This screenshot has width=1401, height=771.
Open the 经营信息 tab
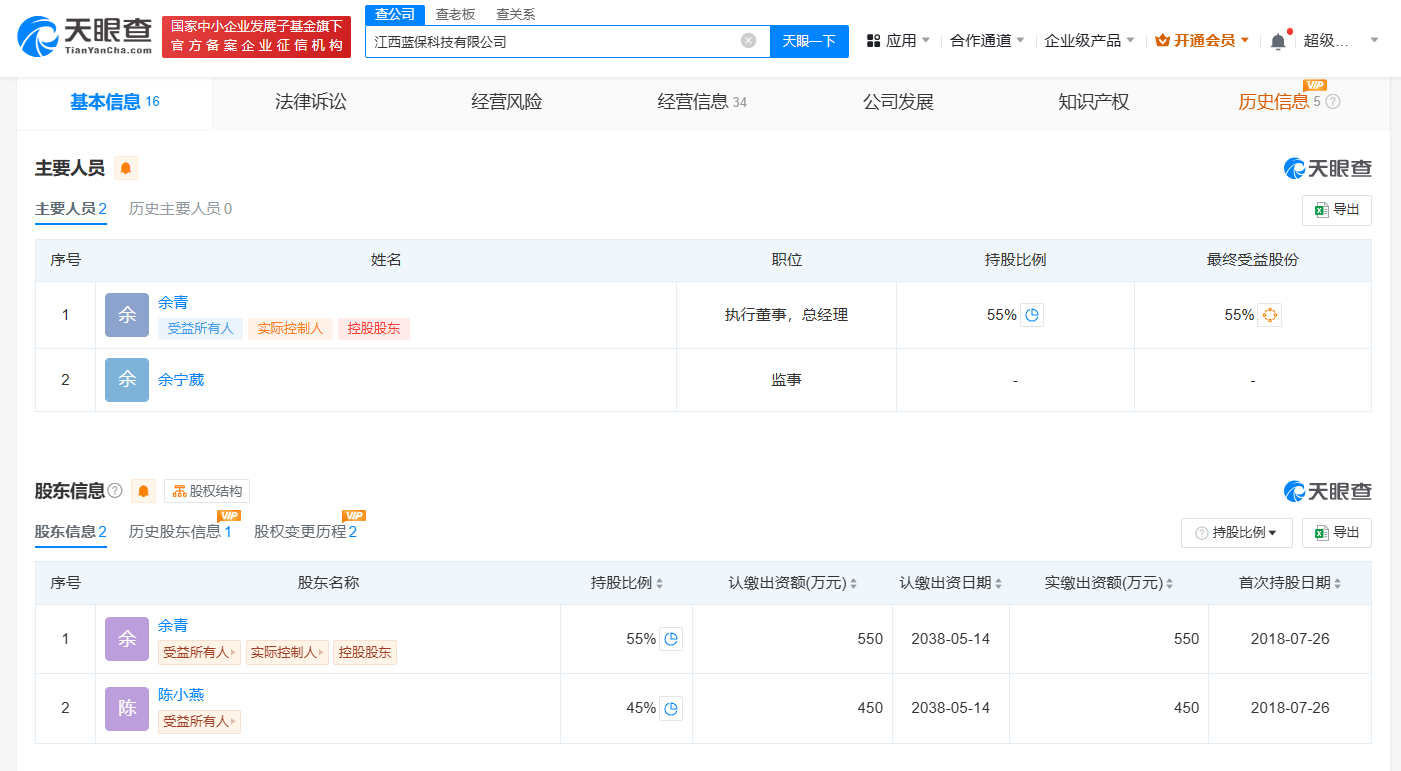click(702, 102)
